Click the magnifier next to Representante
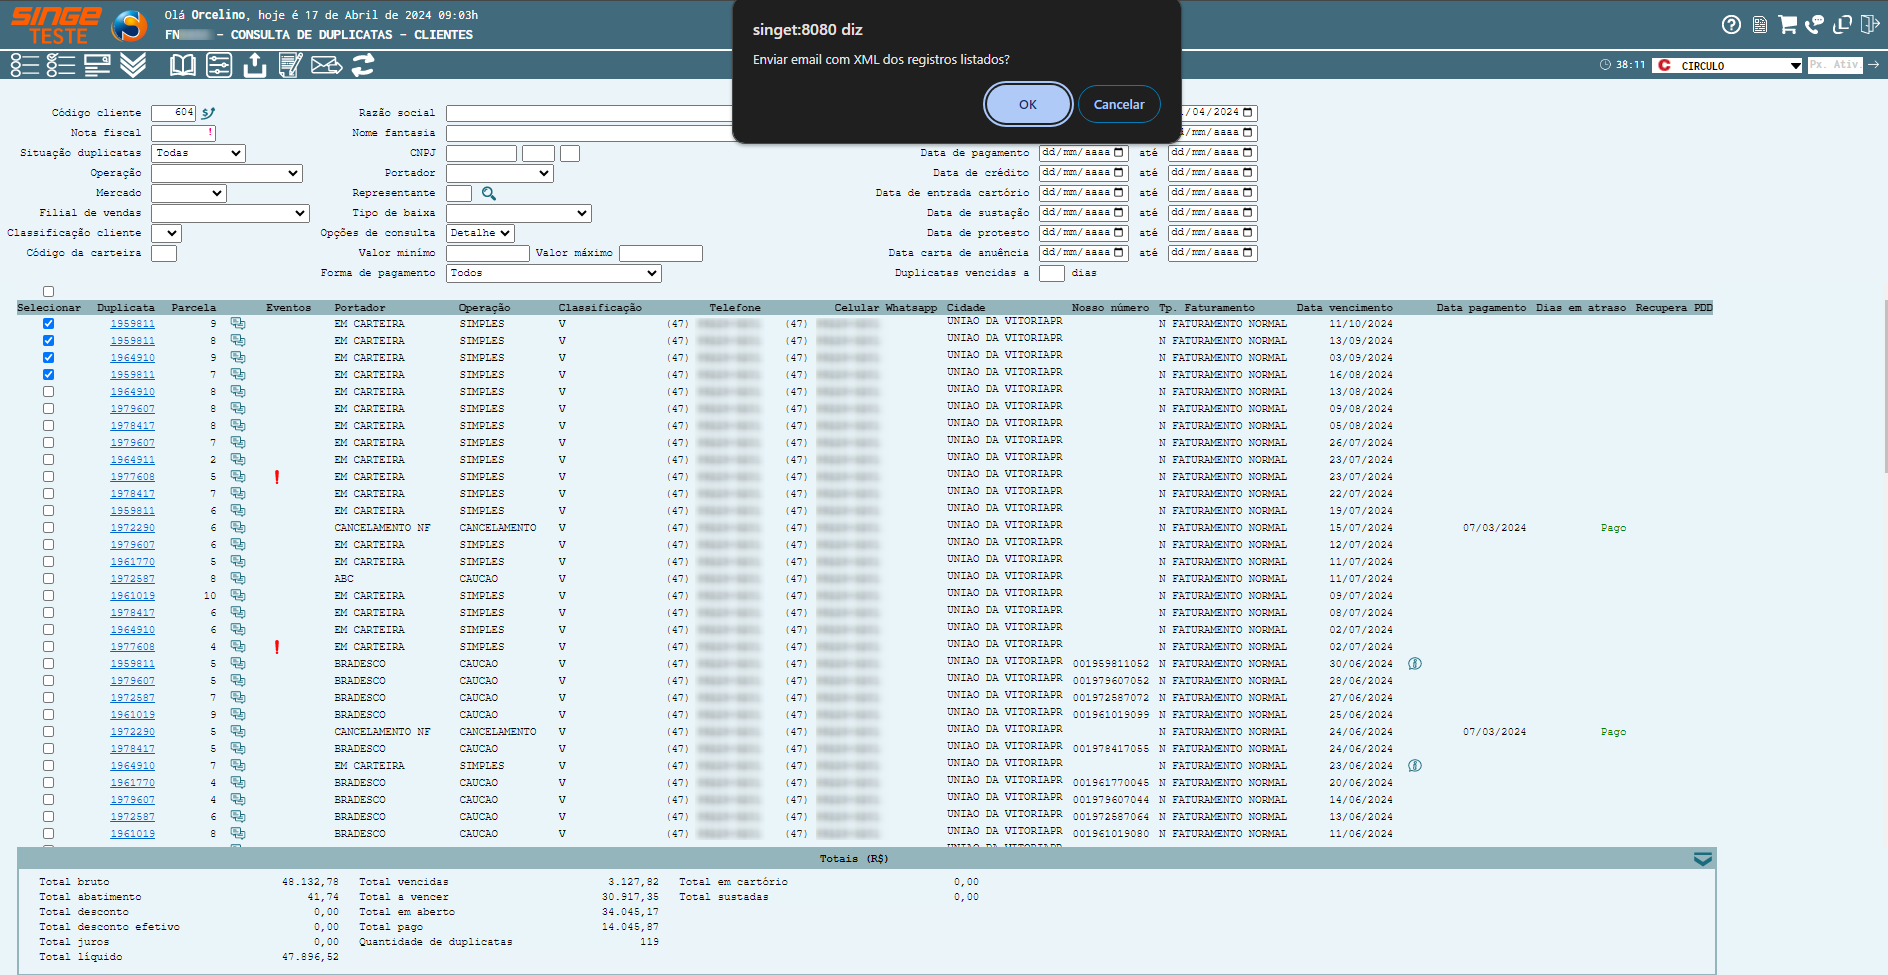The width and height of the screenshot is (1888, 975). pyautogui.click(x=489, y=193)
